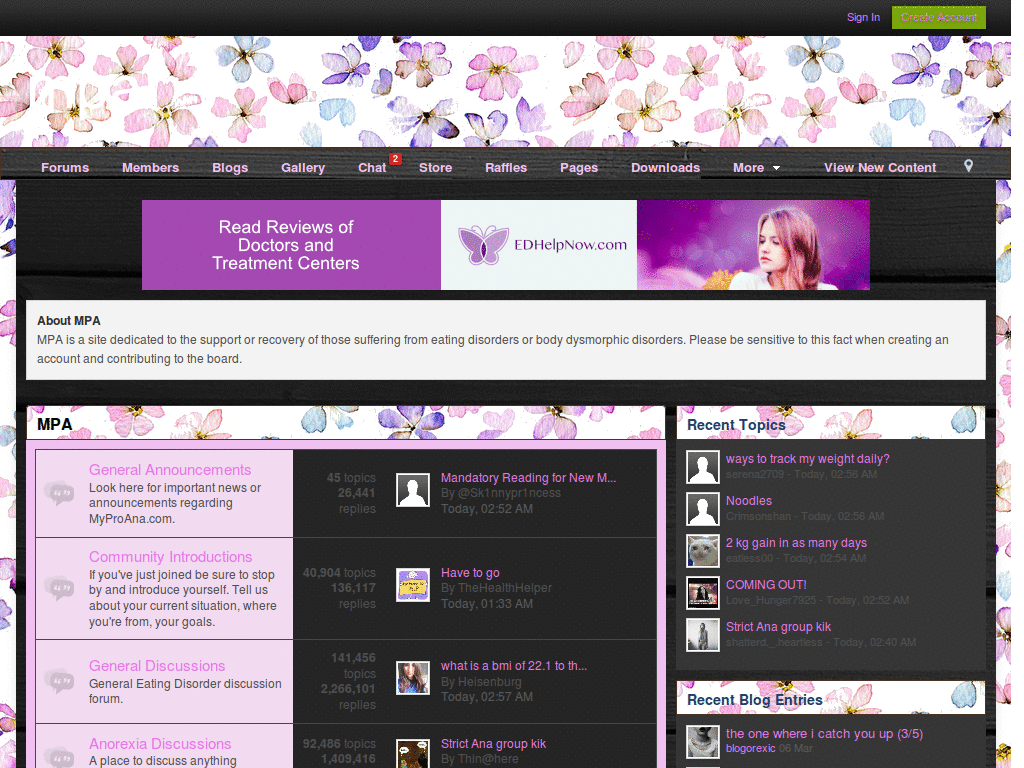The height and width of the screenshot is (768, 1024).
Task: Open the Forums tab
Action: 65,168
